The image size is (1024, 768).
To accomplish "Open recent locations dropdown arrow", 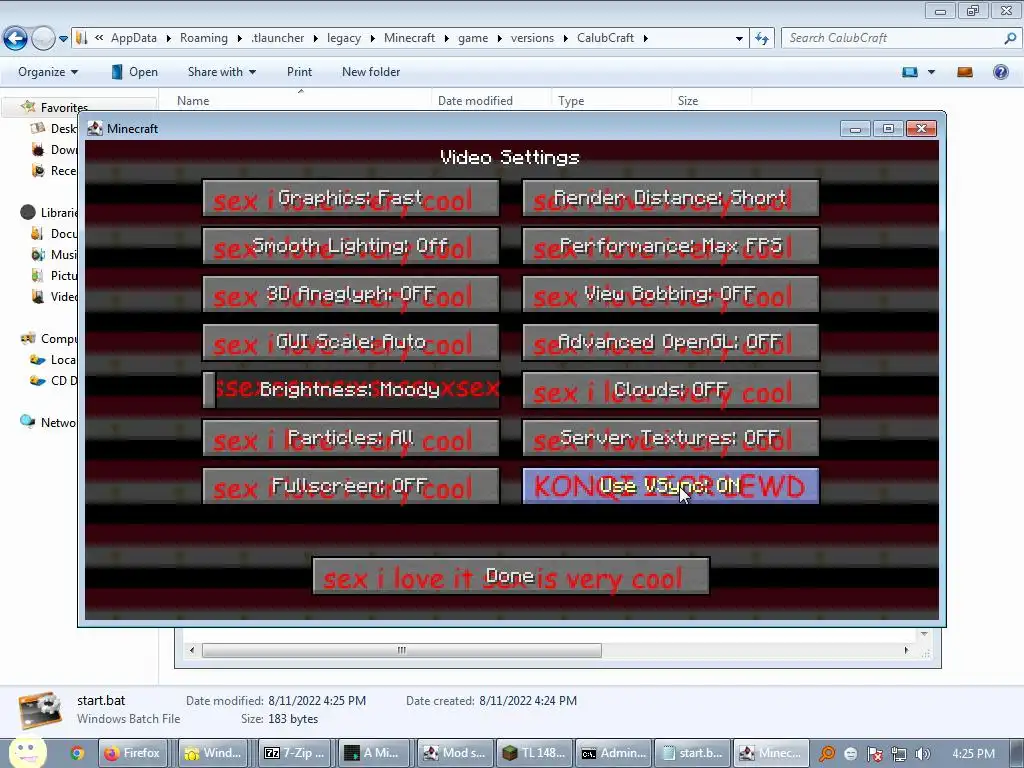I will point(63,39).
